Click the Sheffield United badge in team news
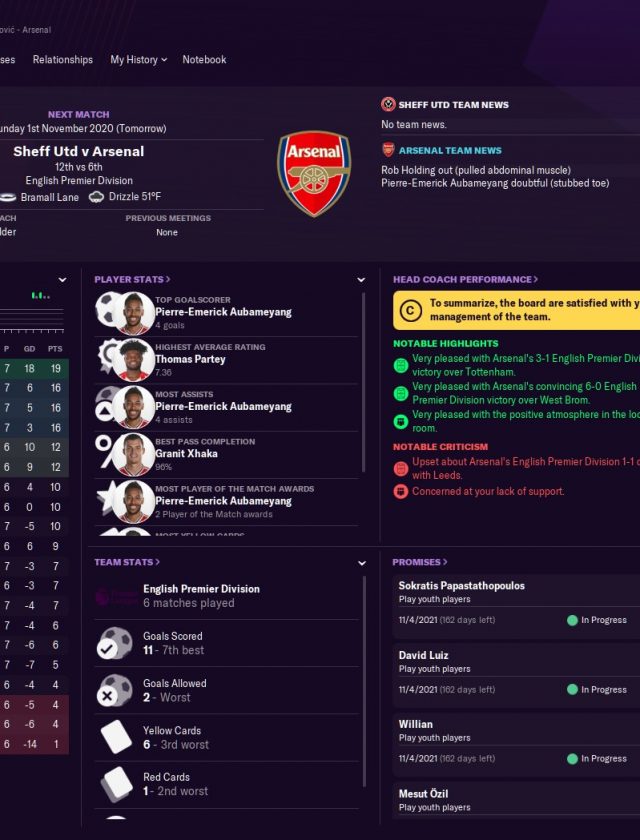The width and height of the screenshot is (640, 840). [388, 105]
